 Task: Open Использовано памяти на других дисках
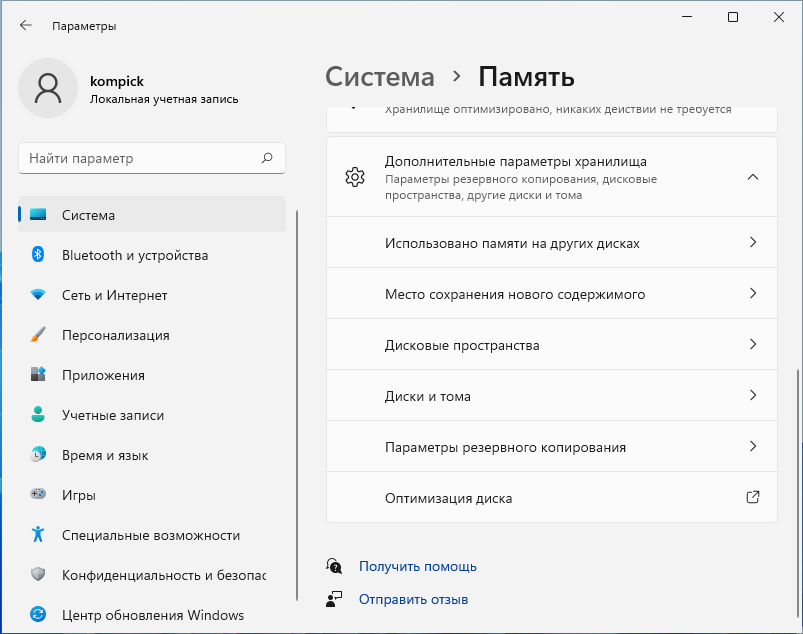tap(551, 243)
